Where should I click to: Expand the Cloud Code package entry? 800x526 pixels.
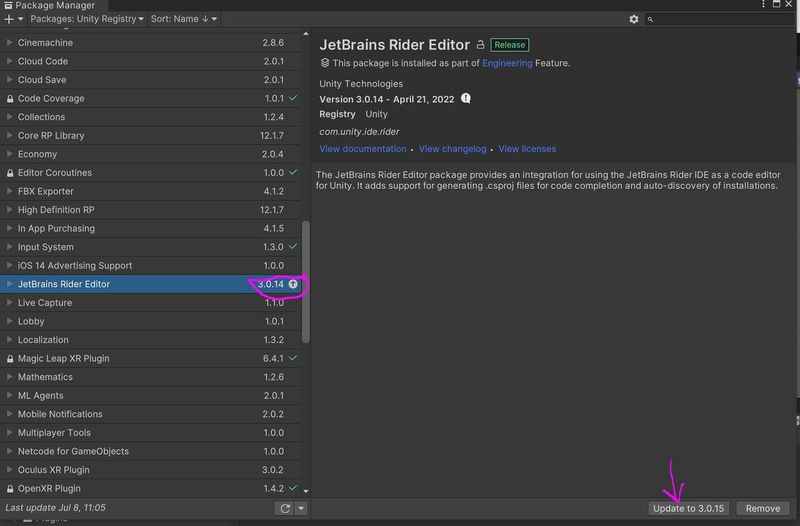[9, 61]
